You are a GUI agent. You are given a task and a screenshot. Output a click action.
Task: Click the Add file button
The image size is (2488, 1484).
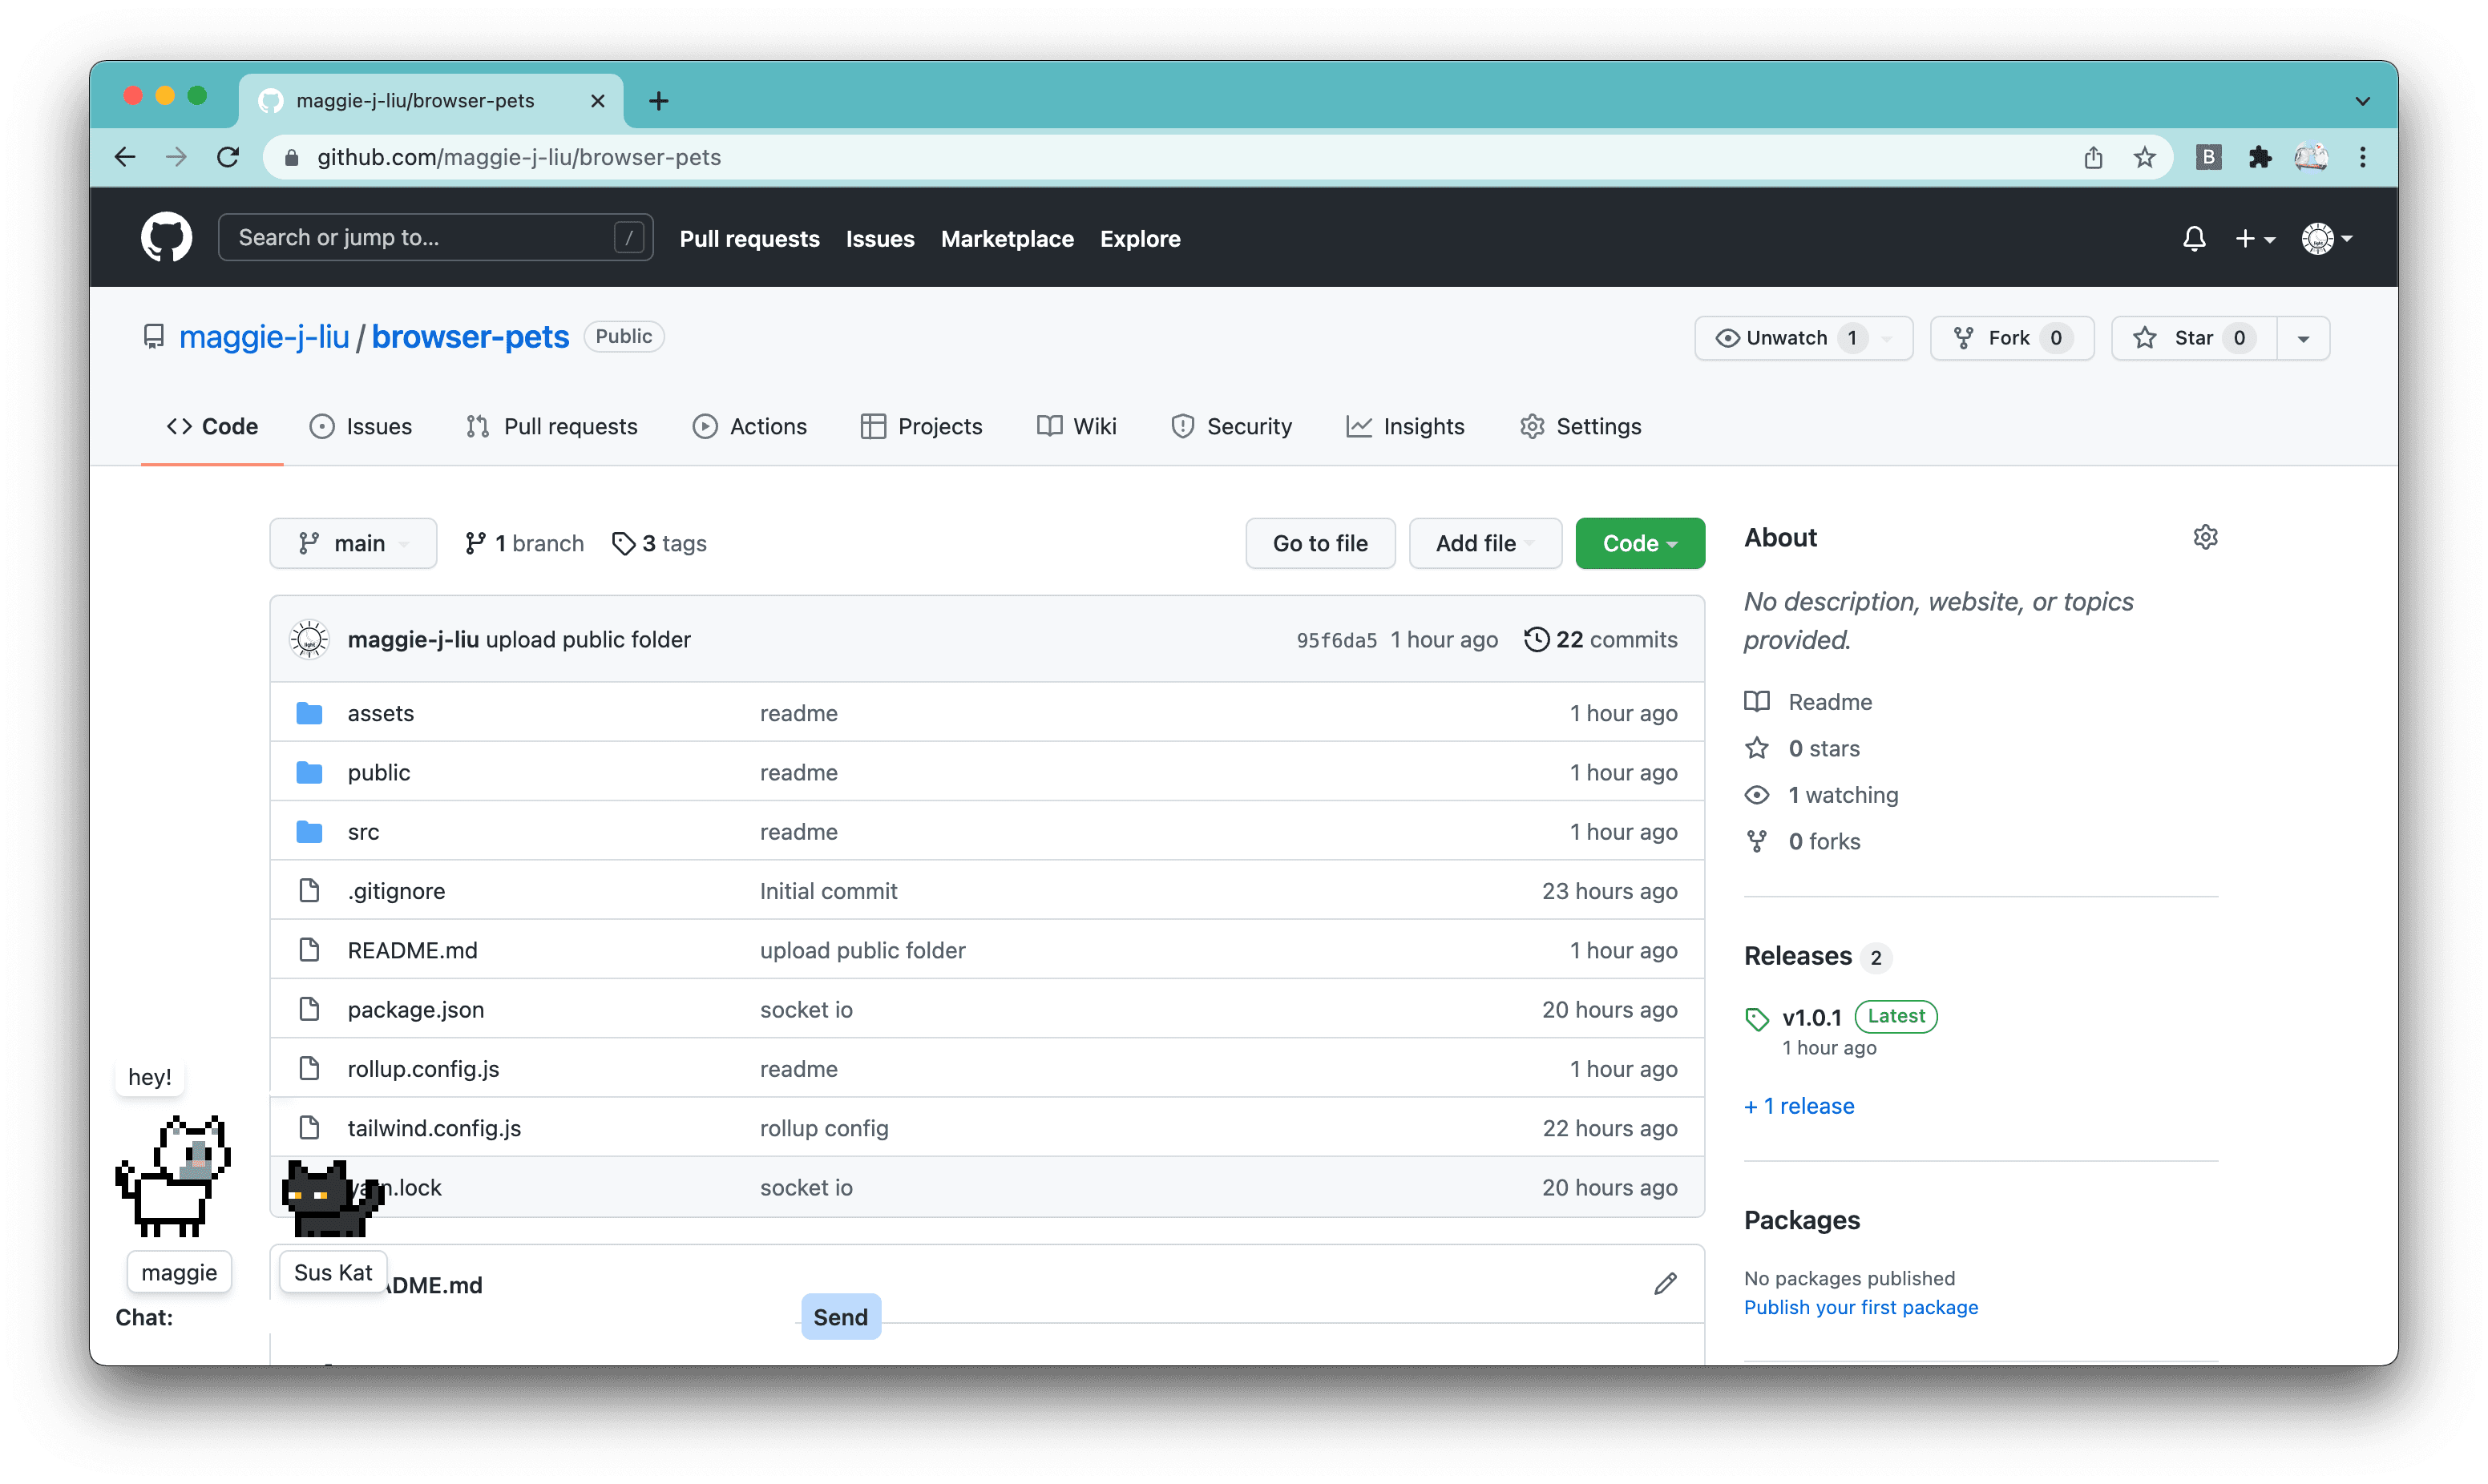1476,542
